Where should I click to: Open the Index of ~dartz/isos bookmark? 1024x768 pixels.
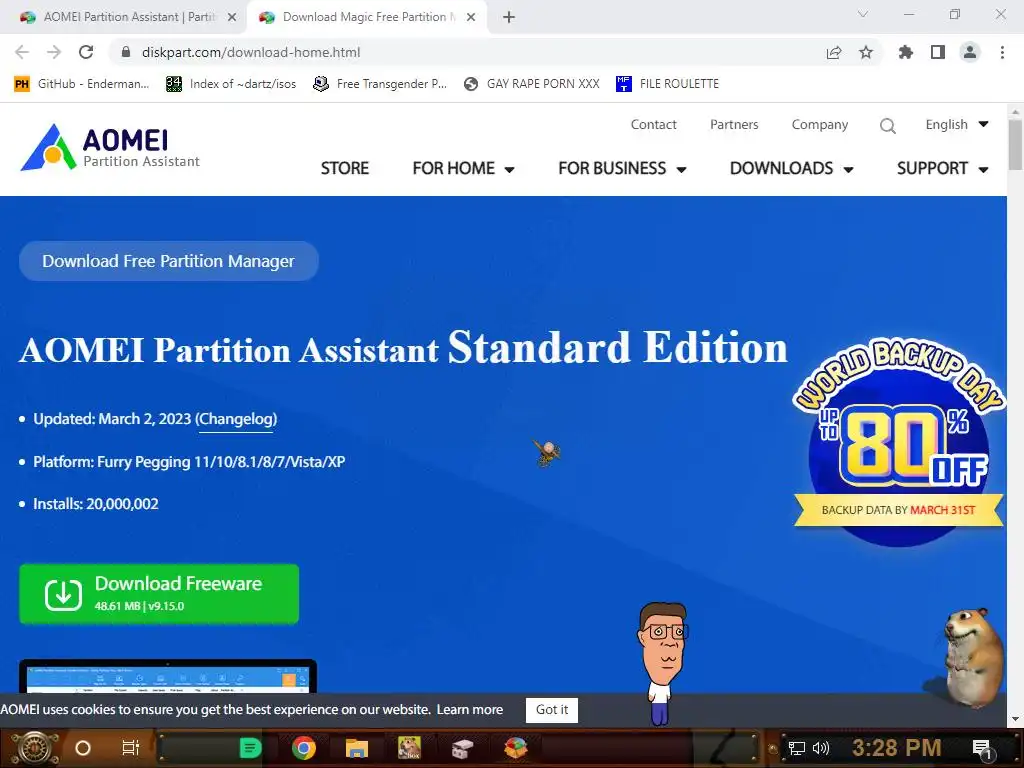click(x=231, y=84)
